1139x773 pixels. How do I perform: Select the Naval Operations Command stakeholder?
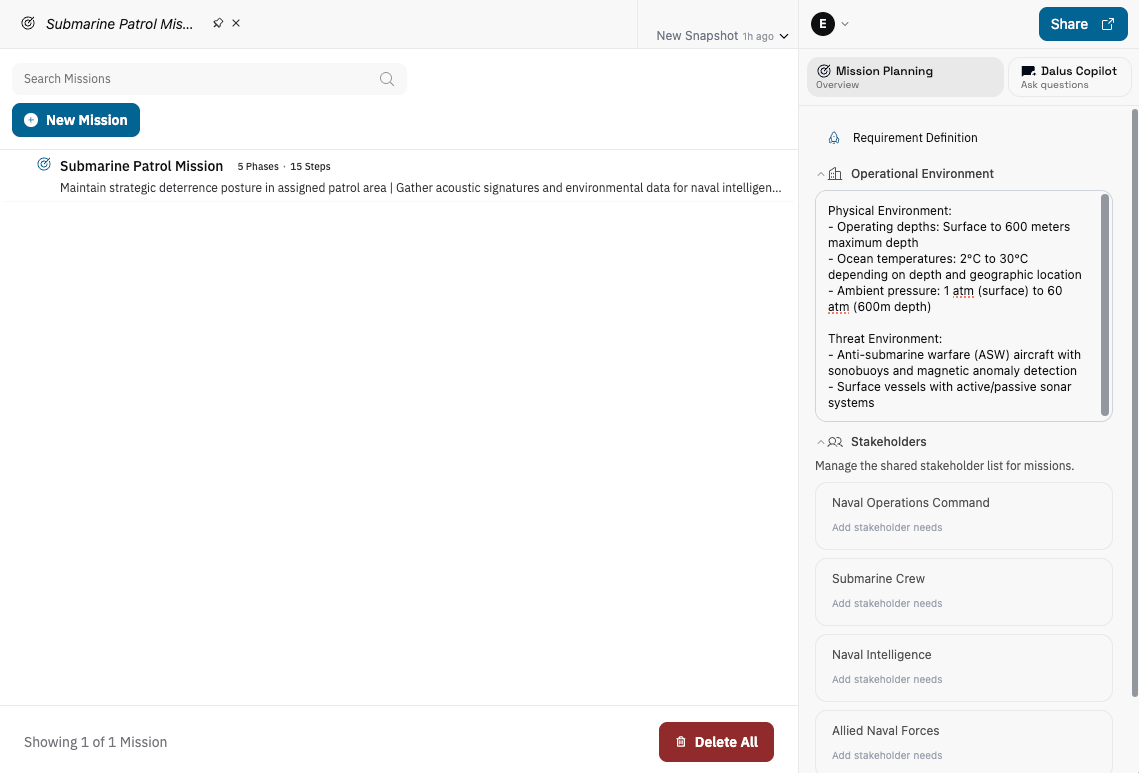pos(910,503)
